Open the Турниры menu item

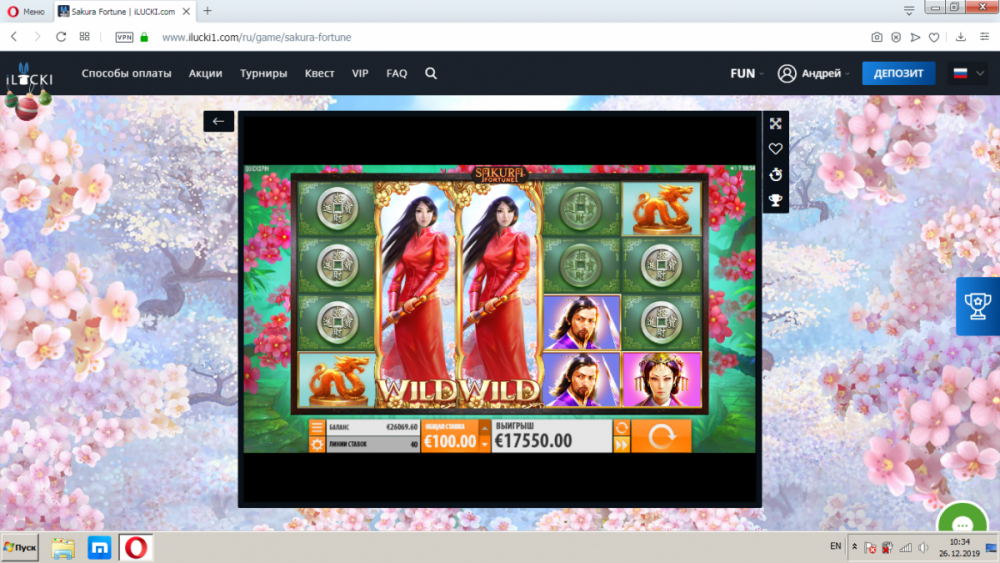click(x=263, y=73)
